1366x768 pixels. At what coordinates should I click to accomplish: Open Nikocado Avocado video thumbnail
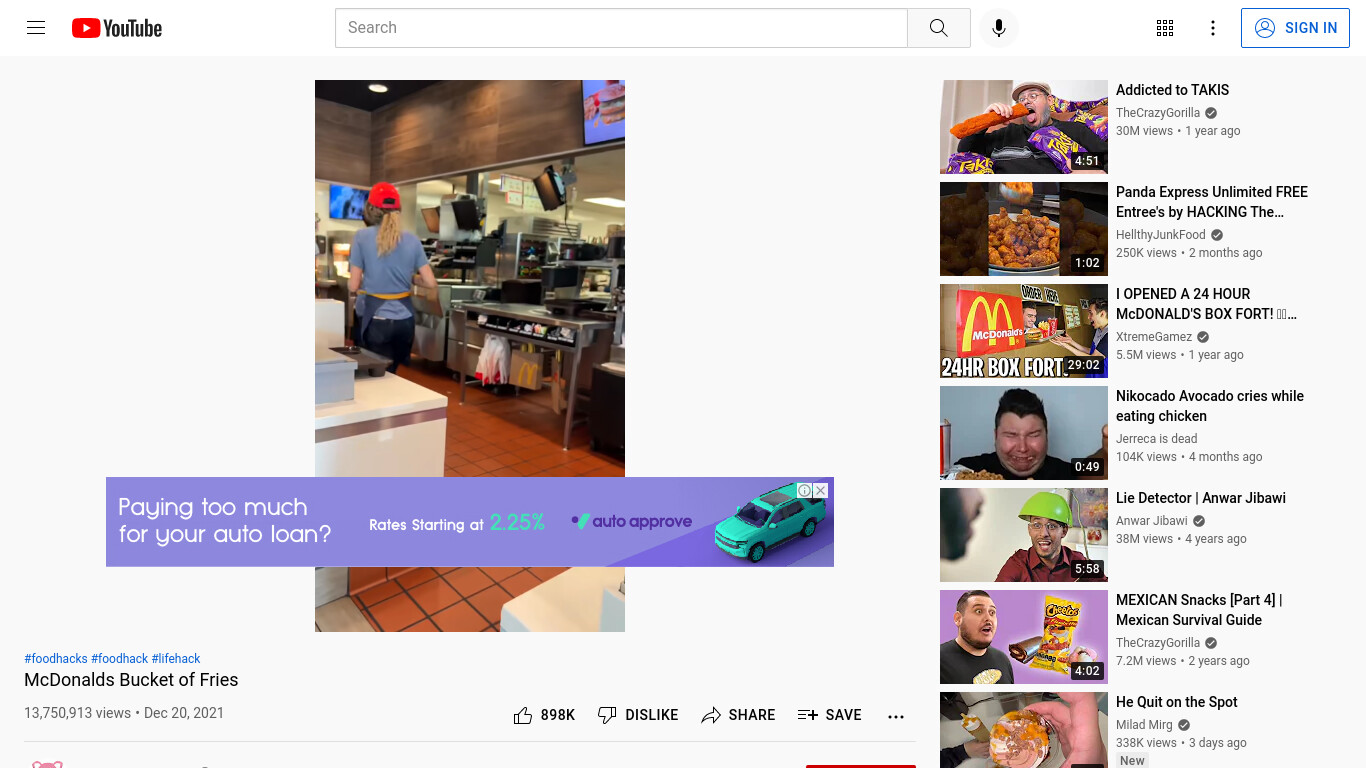click(1024, 433)
